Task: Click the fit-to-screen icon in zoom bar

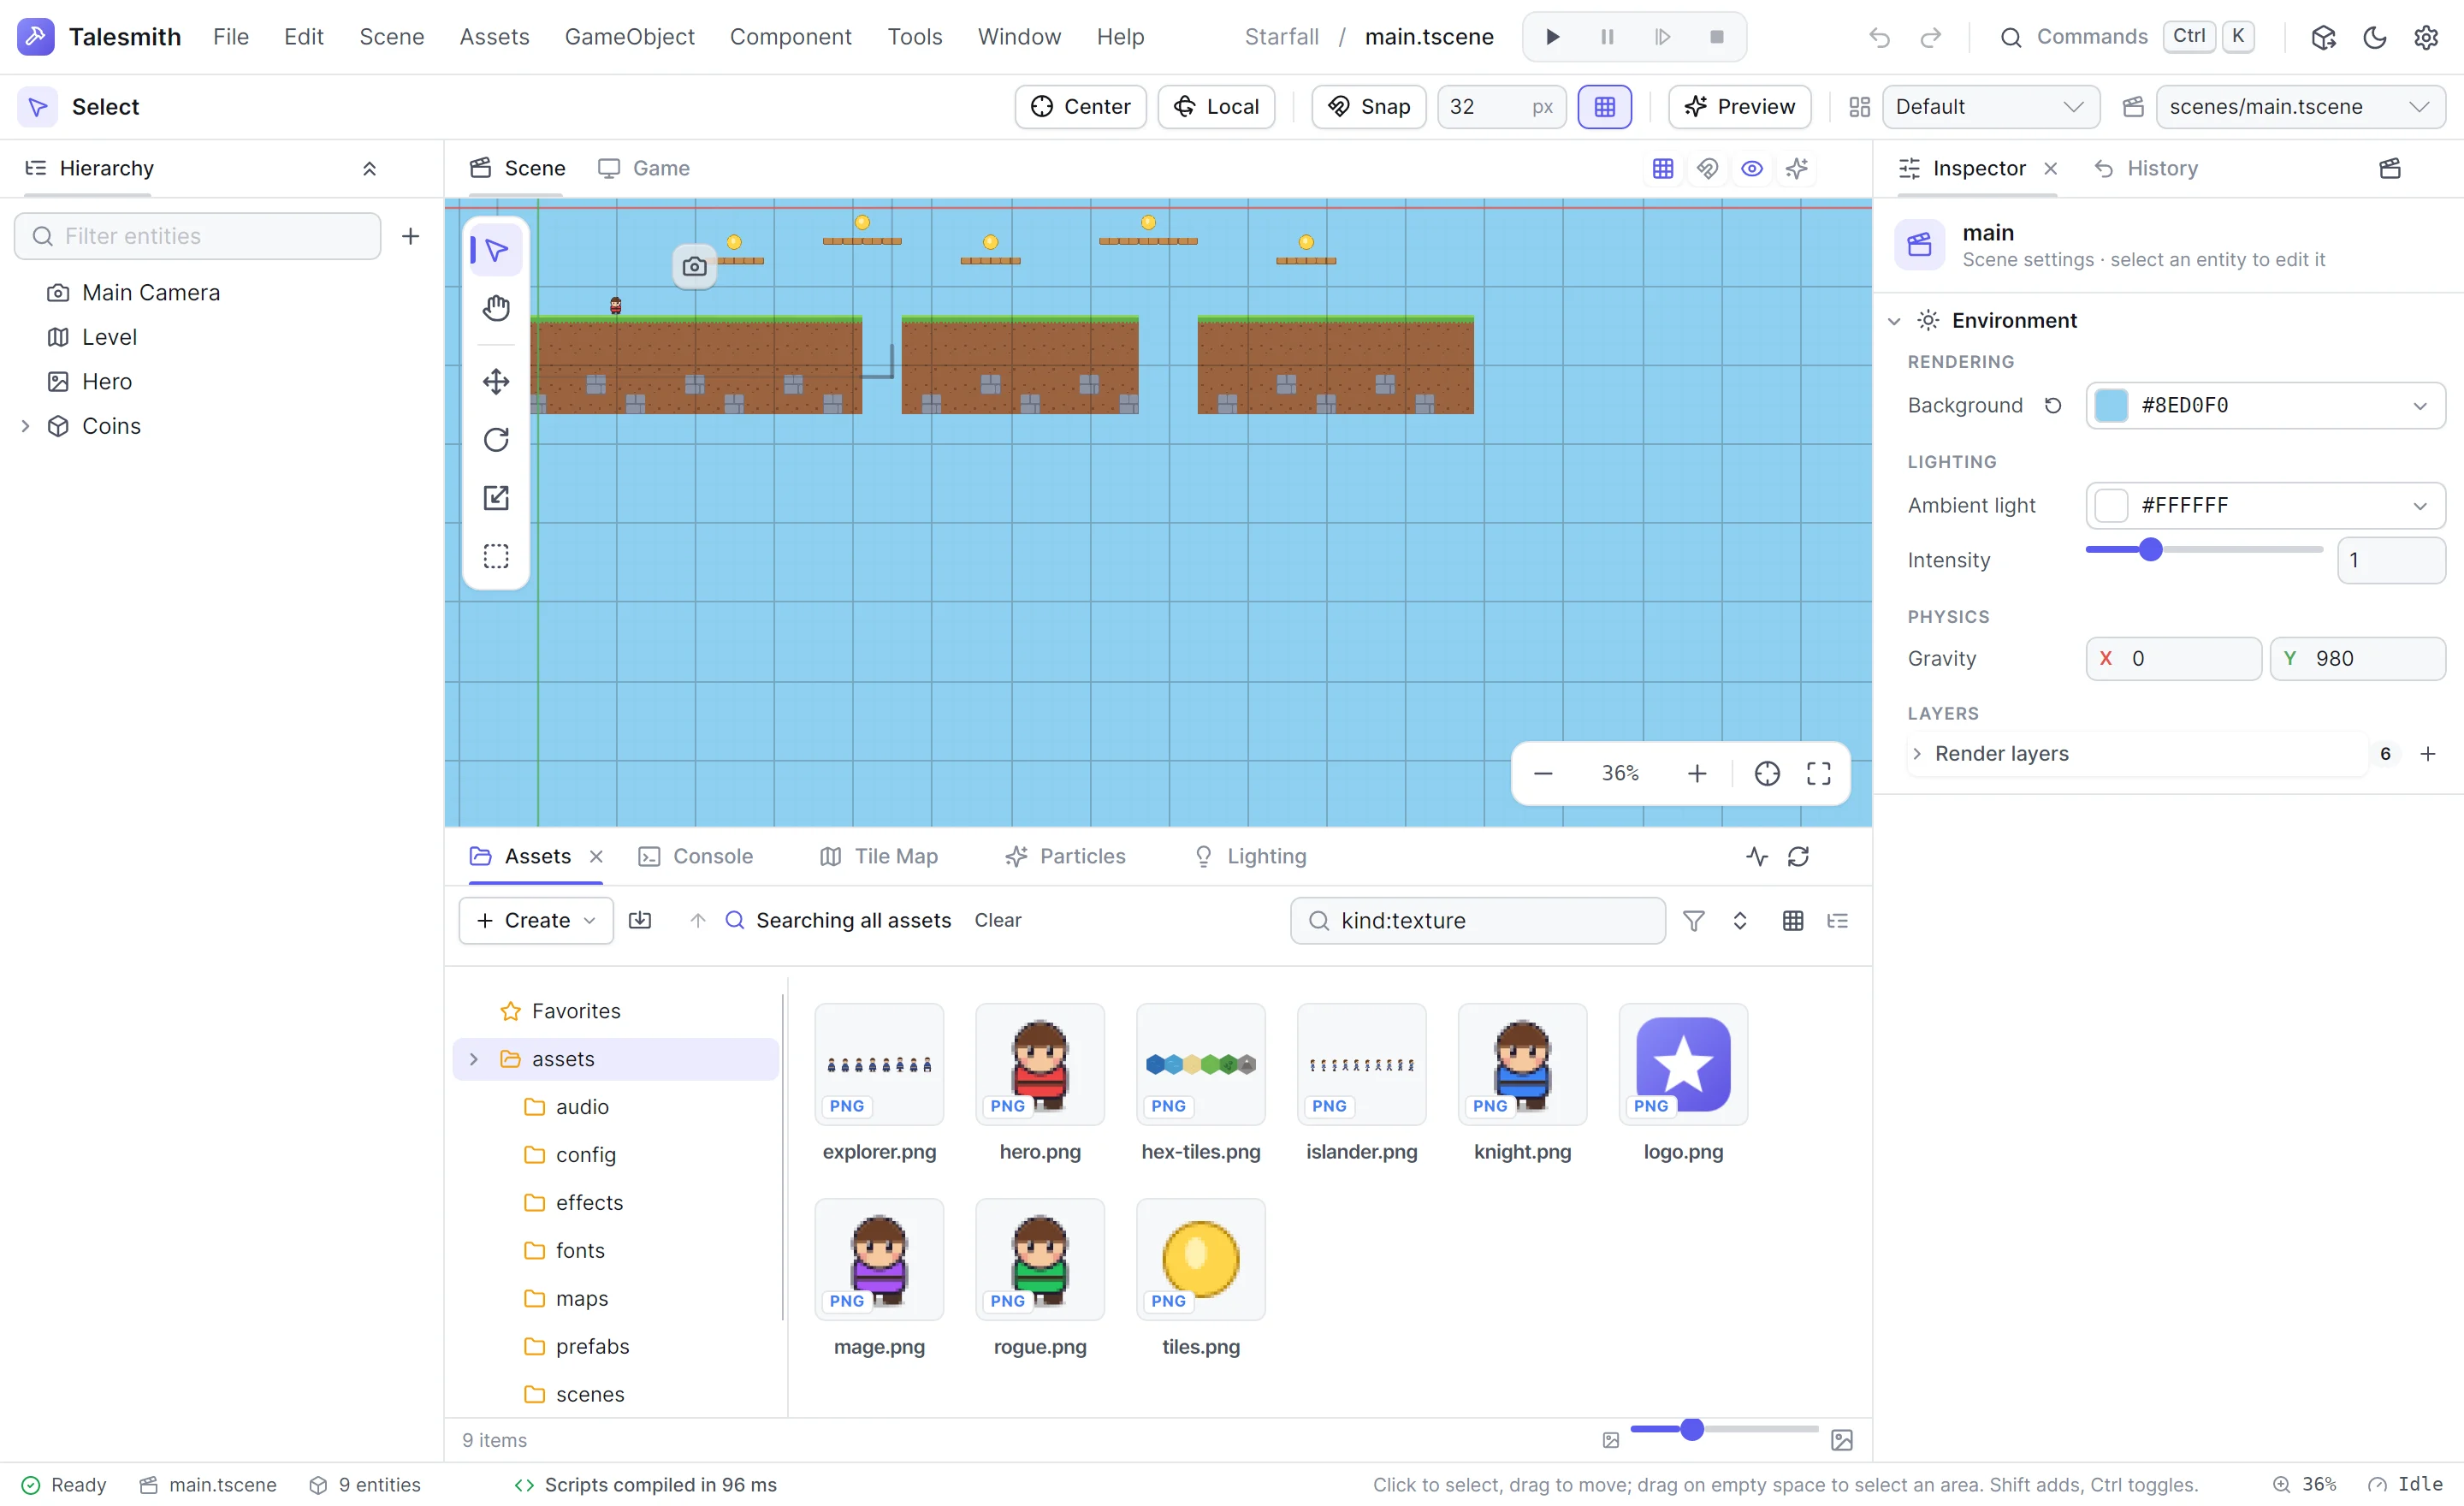Action: click(x=1819, y=774)
